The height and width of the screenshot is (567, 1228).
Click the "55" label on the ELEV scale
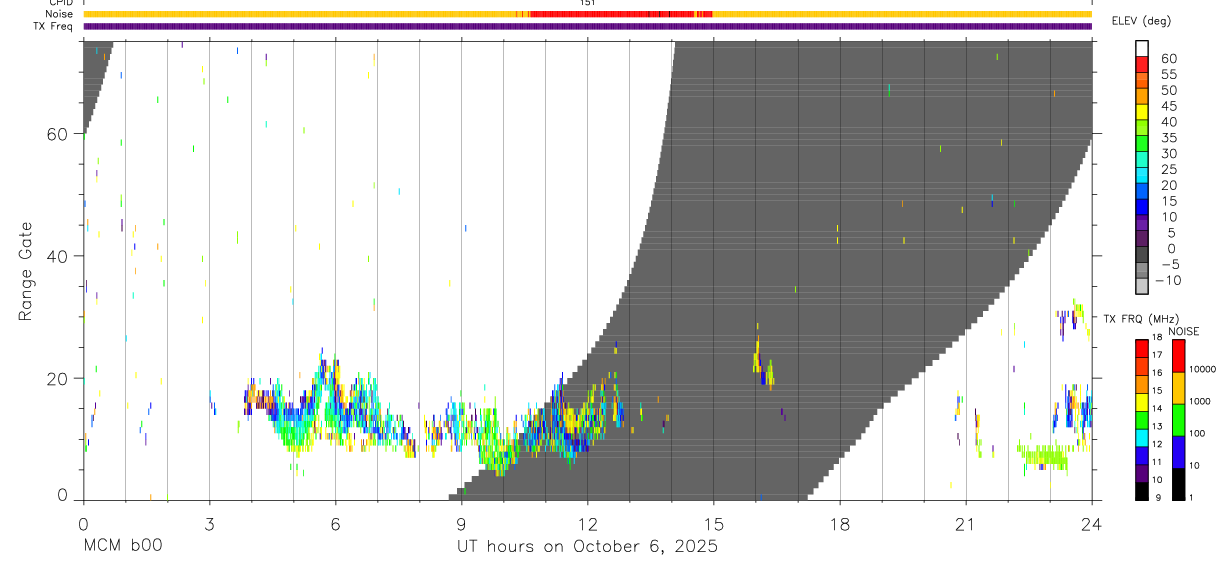[x=1167, y=74]
